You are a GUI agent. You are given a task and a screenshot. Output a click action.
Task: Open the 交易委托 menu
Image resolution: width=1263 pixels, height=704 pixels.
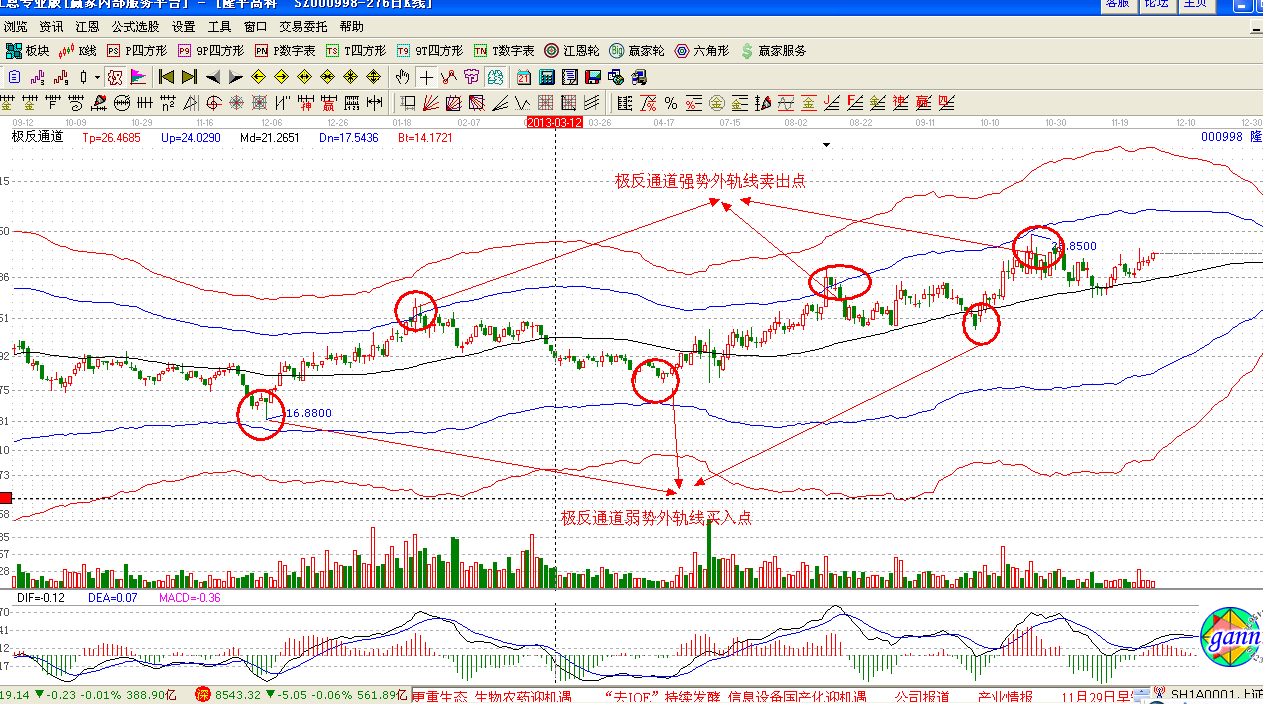[x=303, y=27]
